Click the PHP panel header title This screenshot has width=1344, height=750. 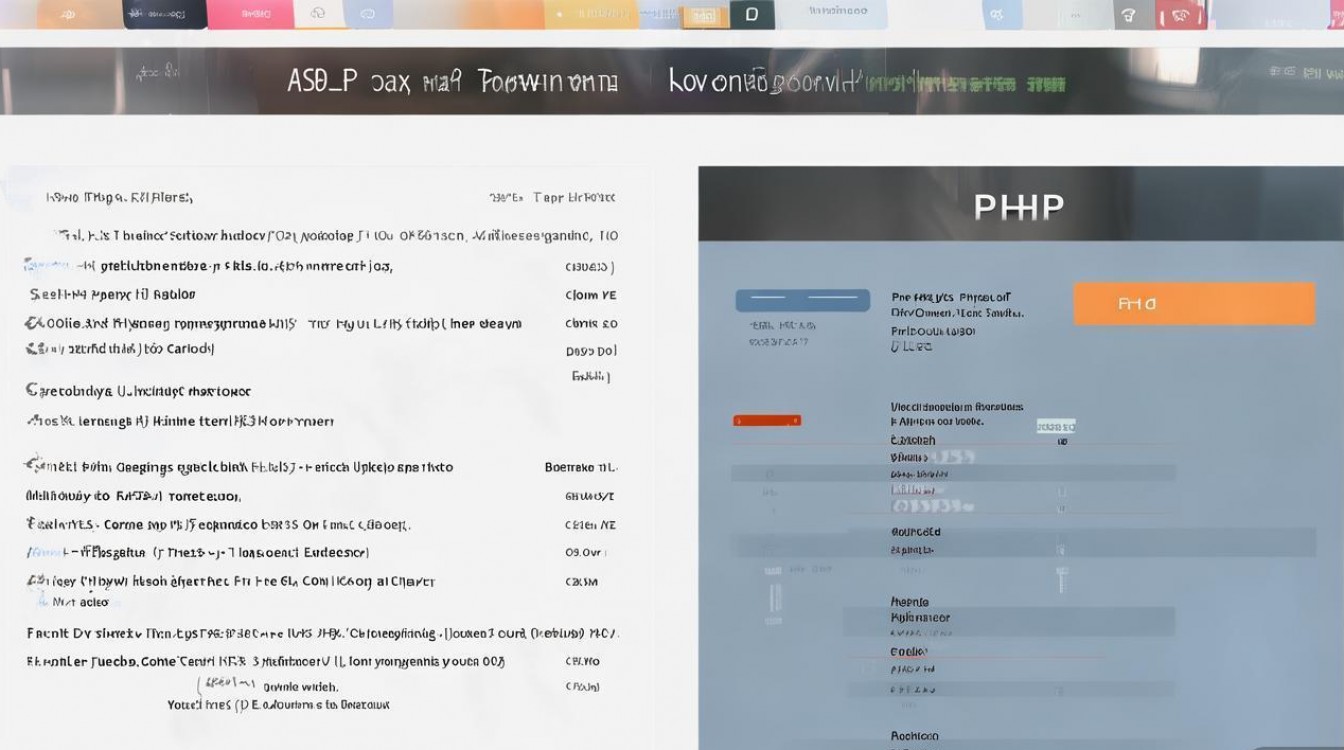point(1019,207)
